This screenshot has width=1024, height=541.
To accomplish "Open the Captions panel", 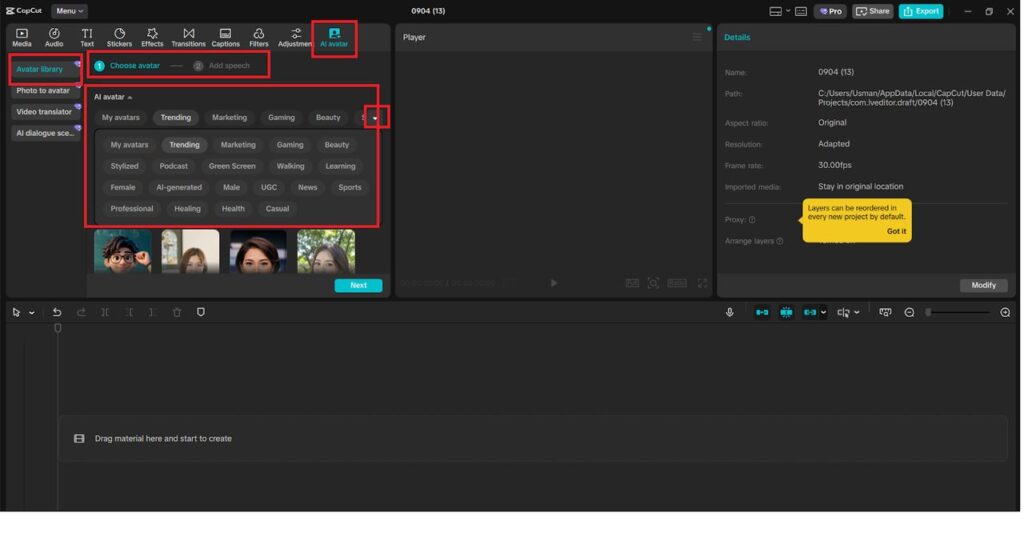I will [x=225, y=37].
